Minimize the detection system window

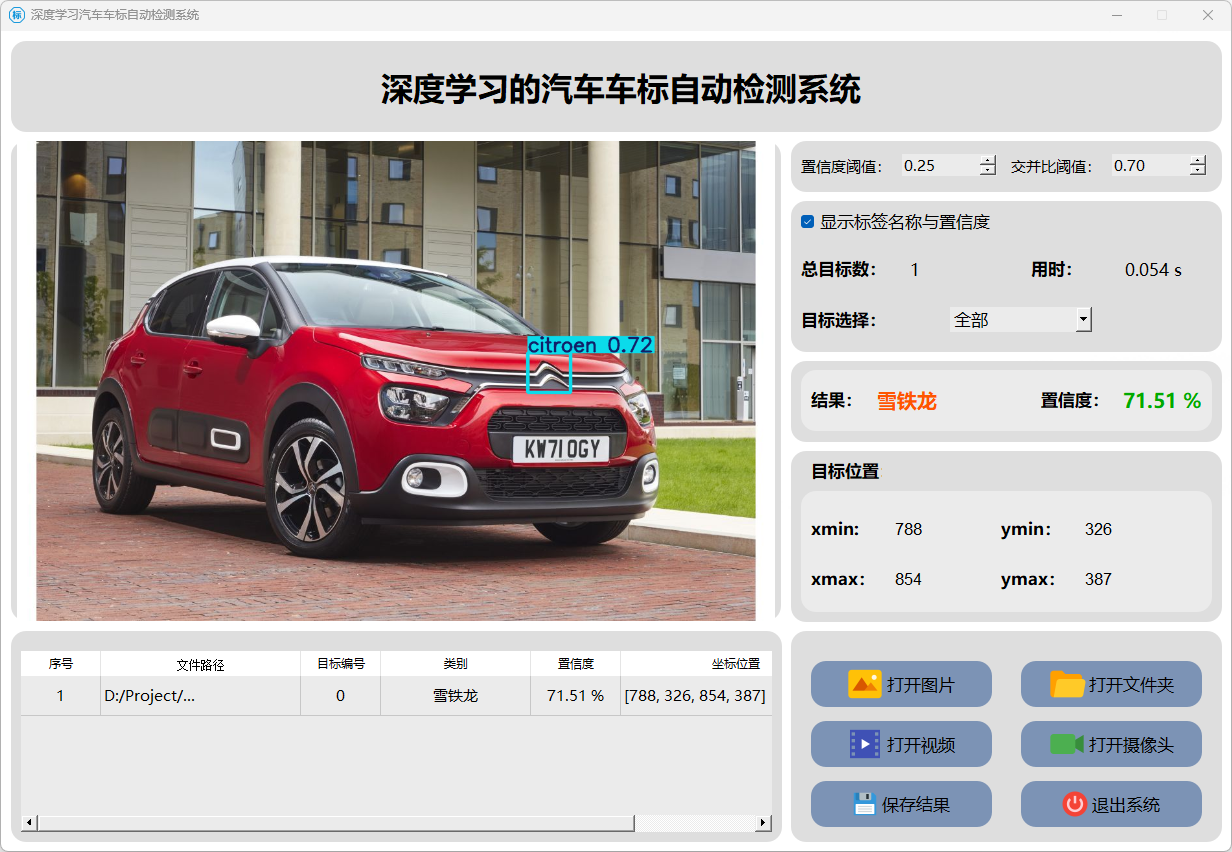pos(1116,15)
